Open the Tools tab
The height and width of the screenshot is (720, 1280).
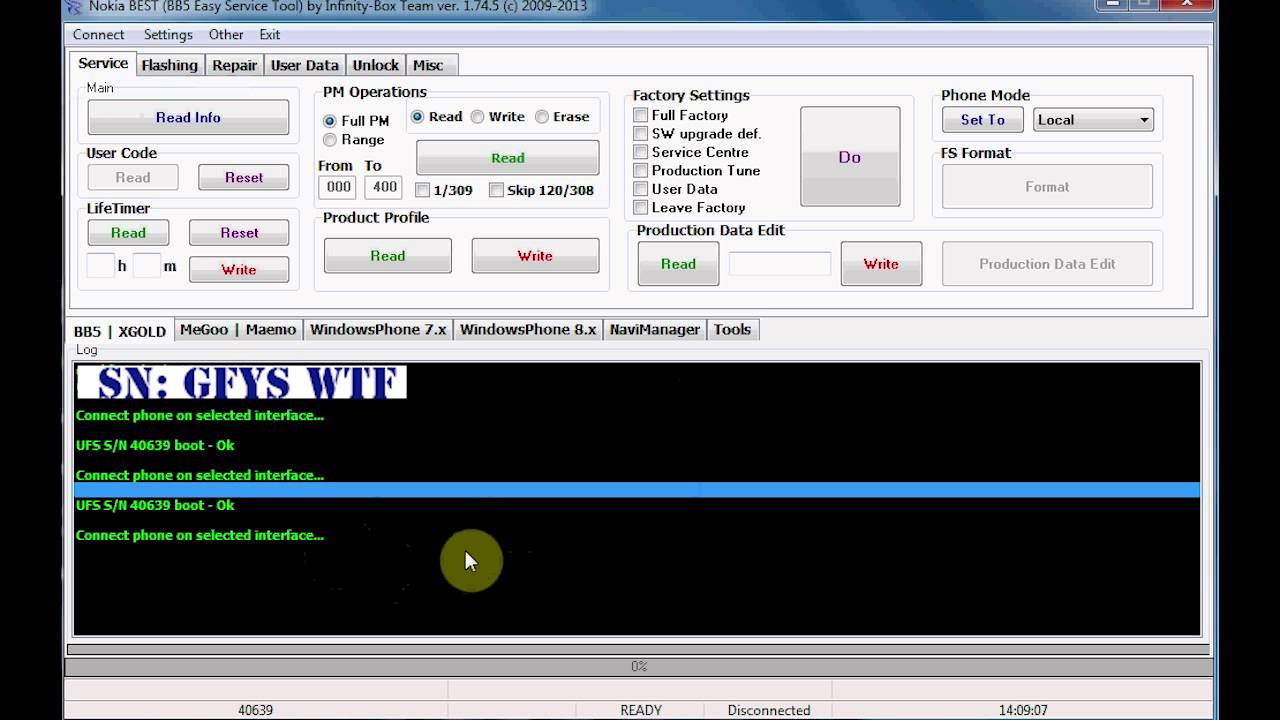coord(732,330)
